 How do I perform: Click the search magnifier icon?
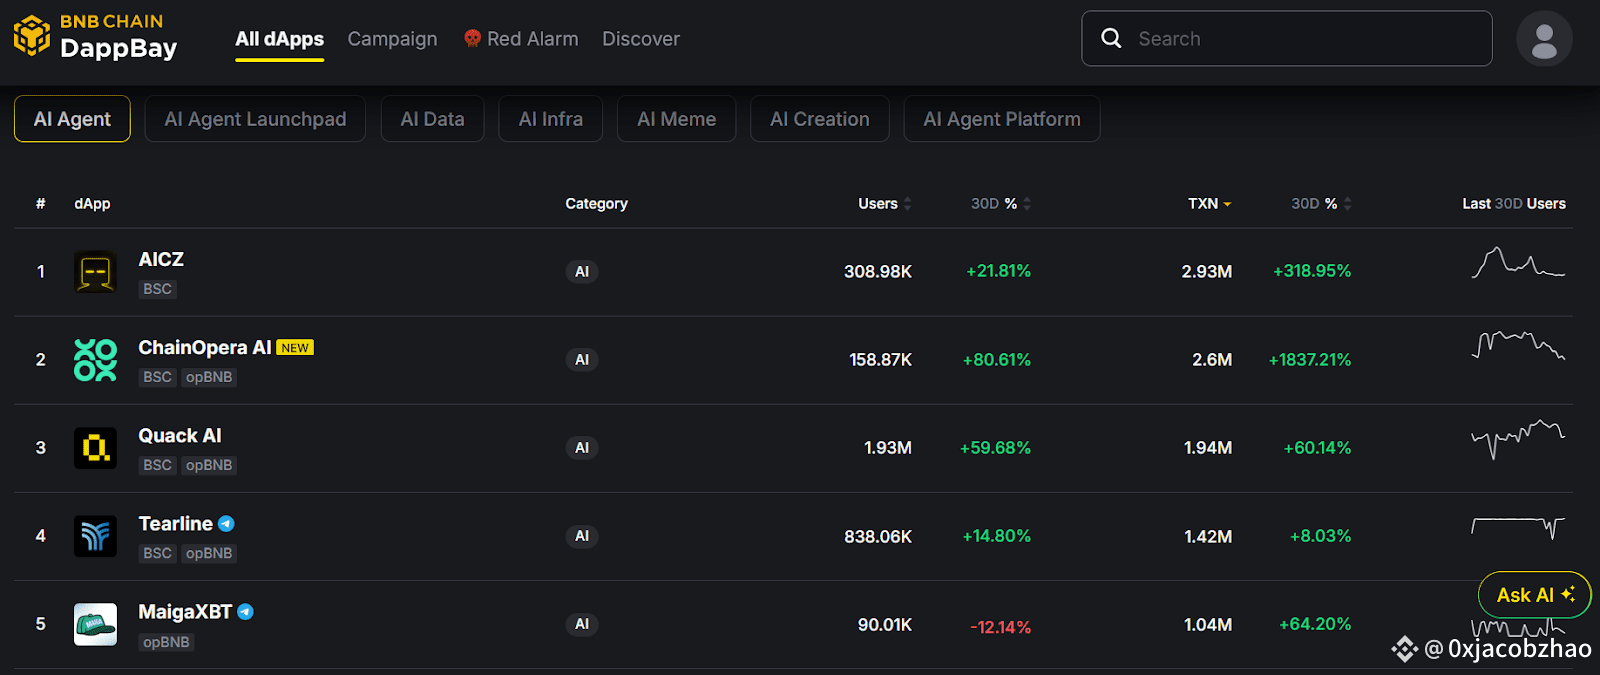tap(1111, 38)
